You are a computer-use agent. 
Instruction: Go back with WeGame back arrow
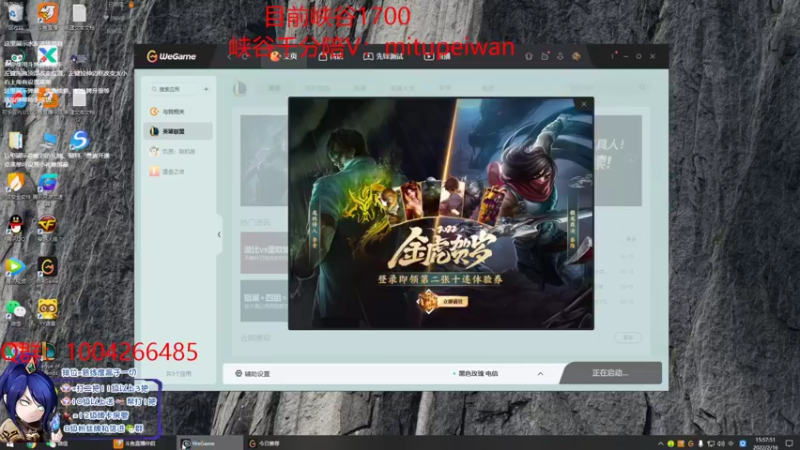(230, 57)
